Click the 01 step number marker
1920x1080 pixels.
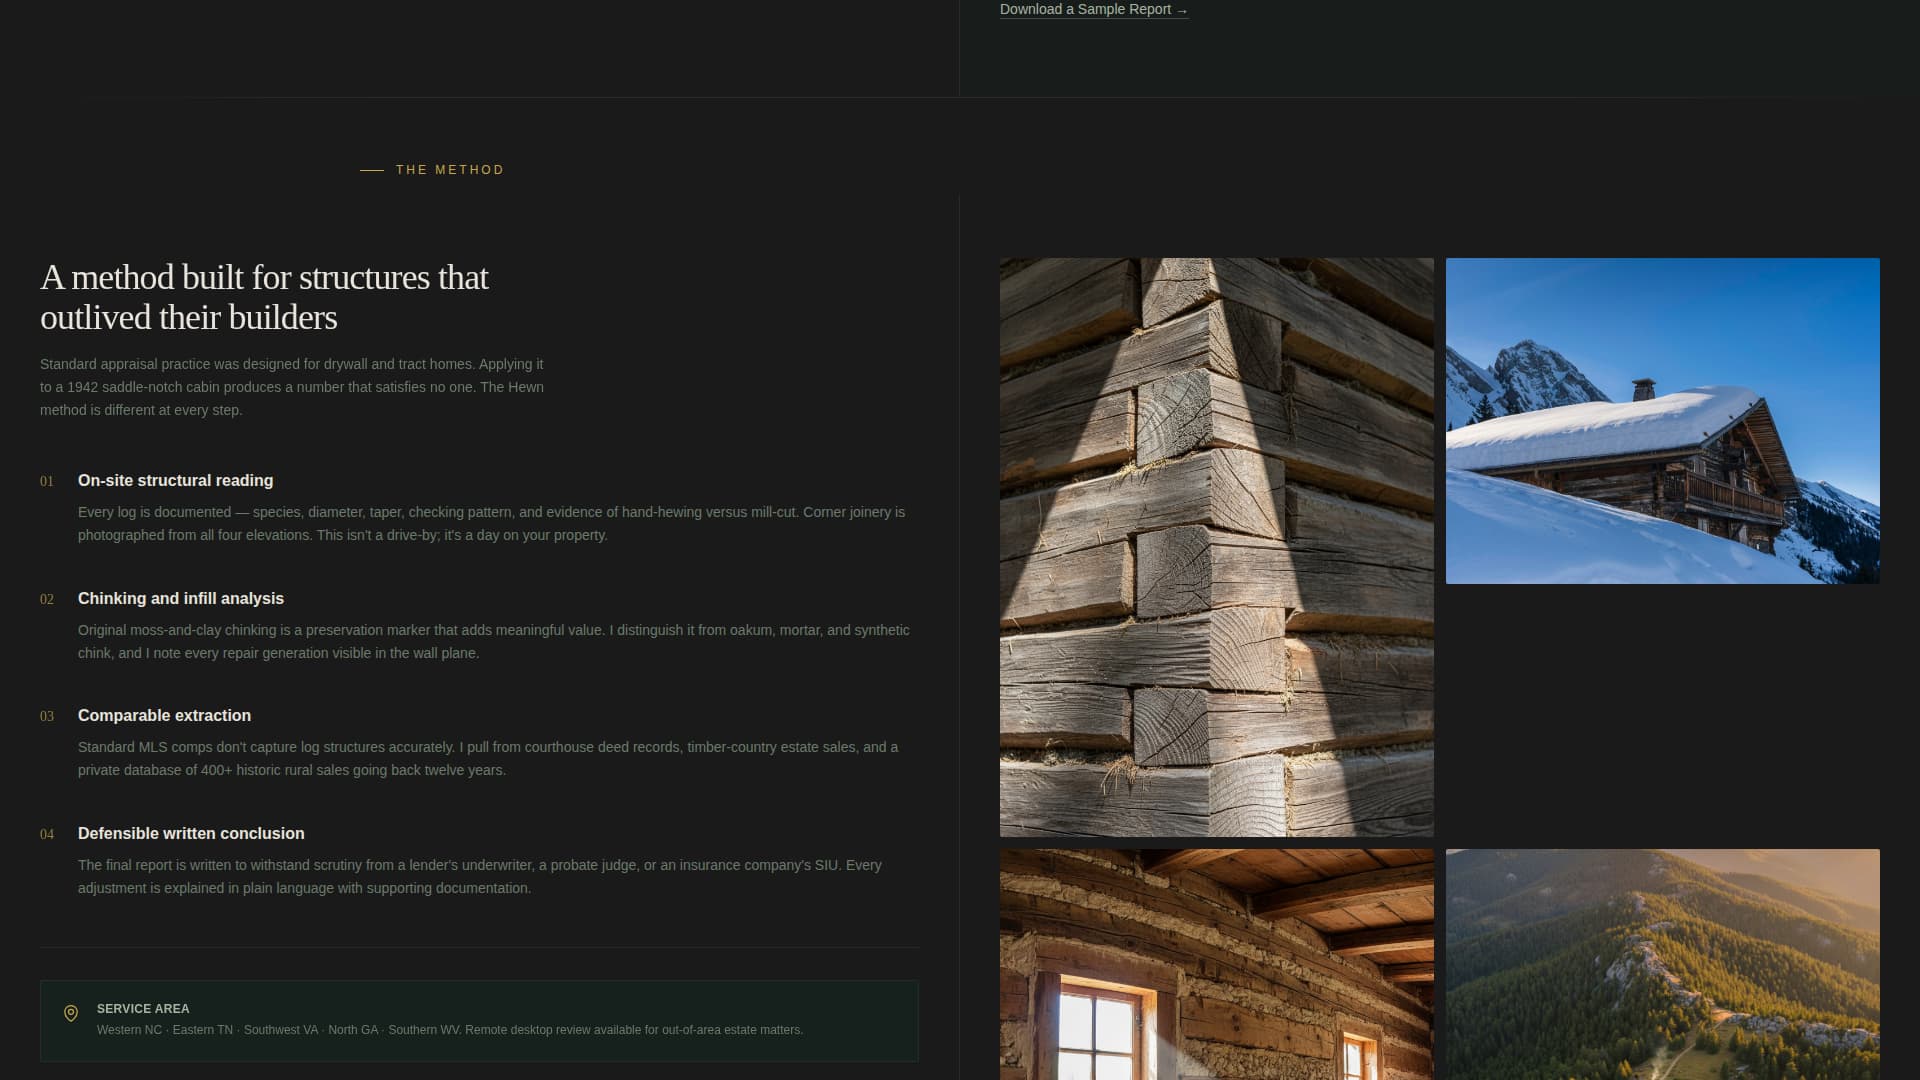click(46, 481)
